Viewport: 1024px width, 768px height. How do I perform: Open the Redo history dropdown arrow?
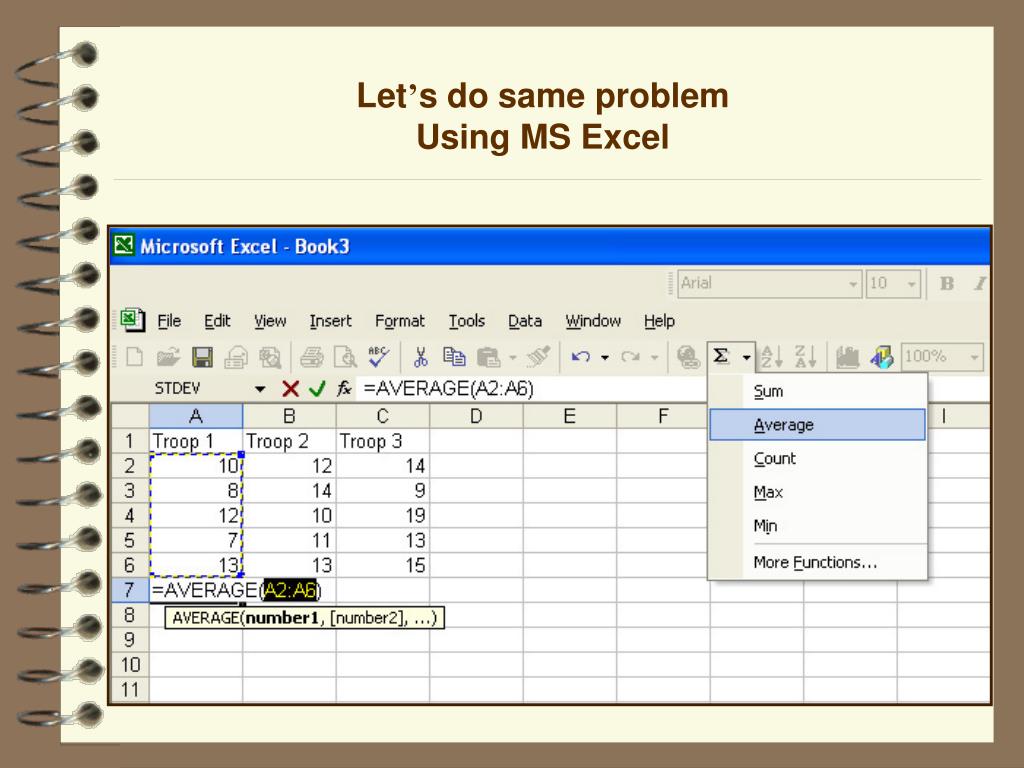click(x=654, y=357)
